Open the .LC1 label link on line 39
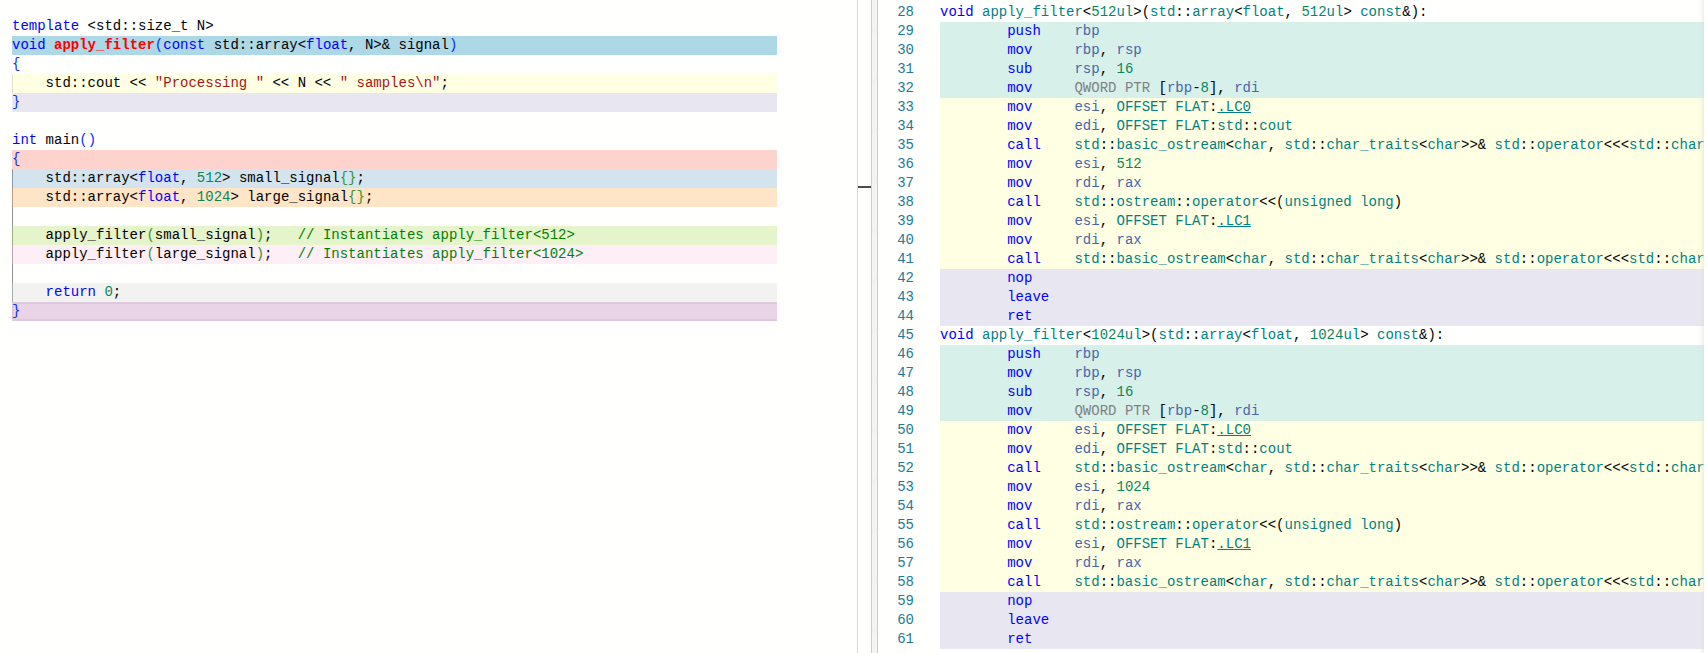Screen dimensions: 1707x653 point(1234,221)
